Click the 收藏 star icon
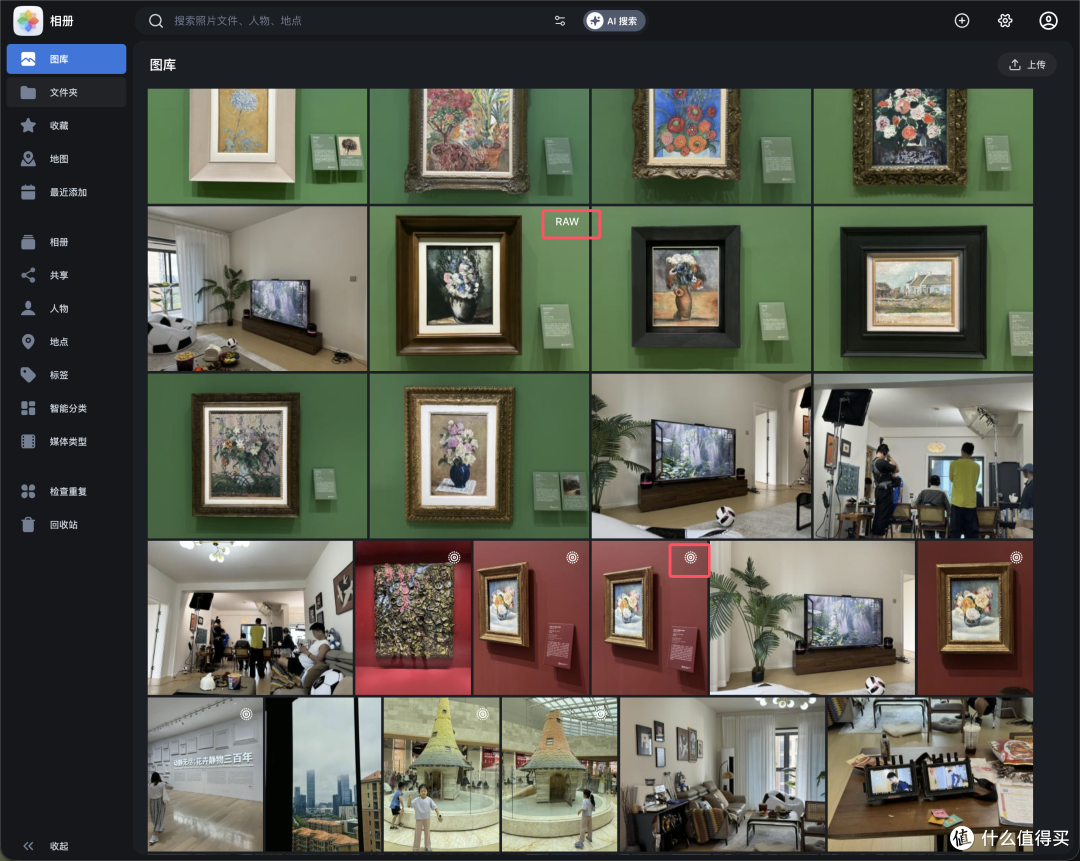The width and height of the screenshot is (1080, 861). (x=28, y=125)
